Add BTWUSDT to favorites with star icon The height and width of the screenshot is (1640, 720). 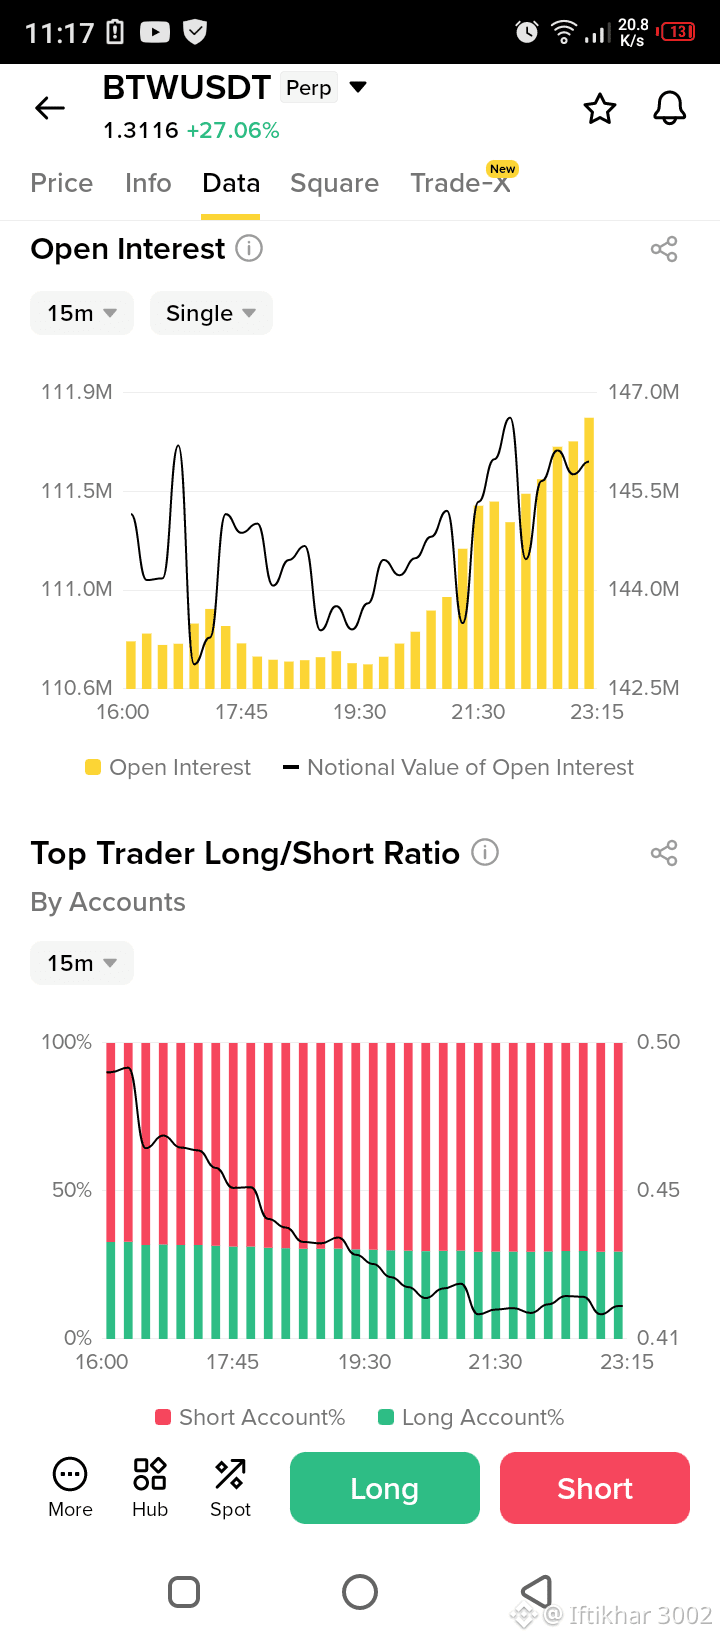tap(600, 108)
